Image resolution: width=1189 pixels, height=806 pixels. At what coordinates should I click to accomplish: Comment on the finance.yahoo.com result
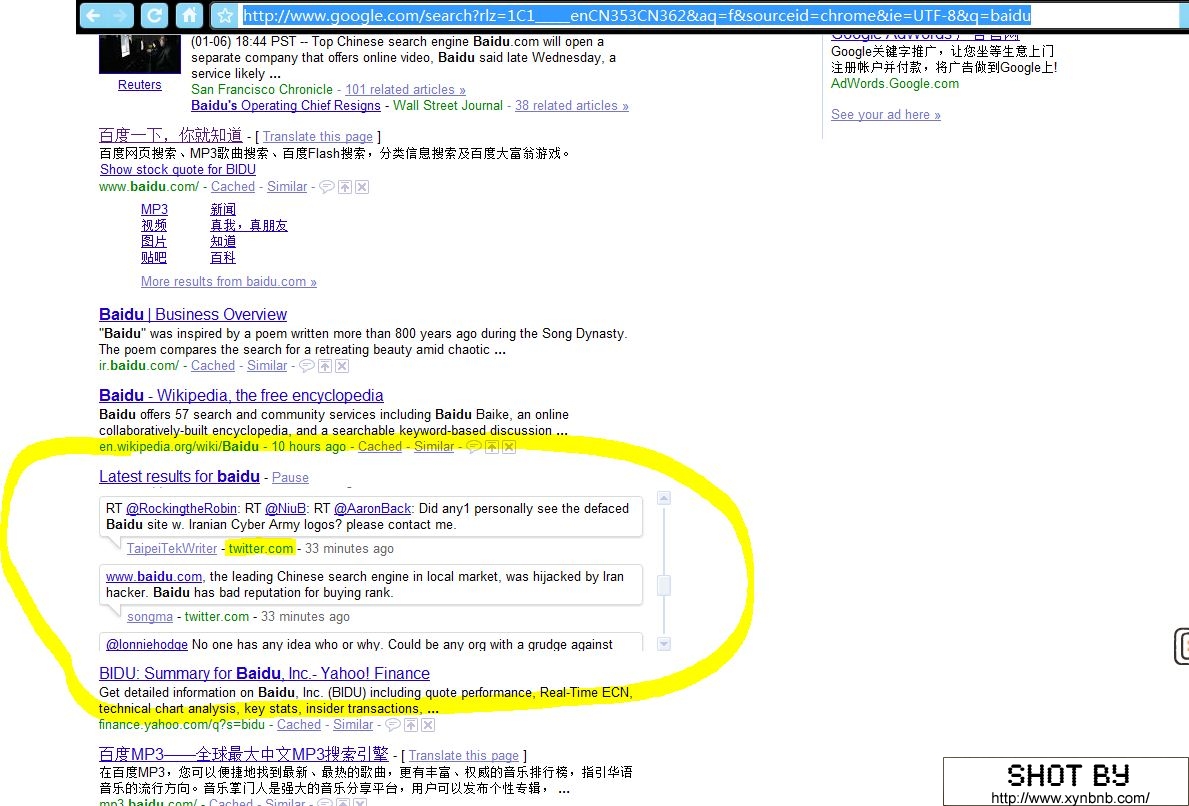tap(393, 725)
